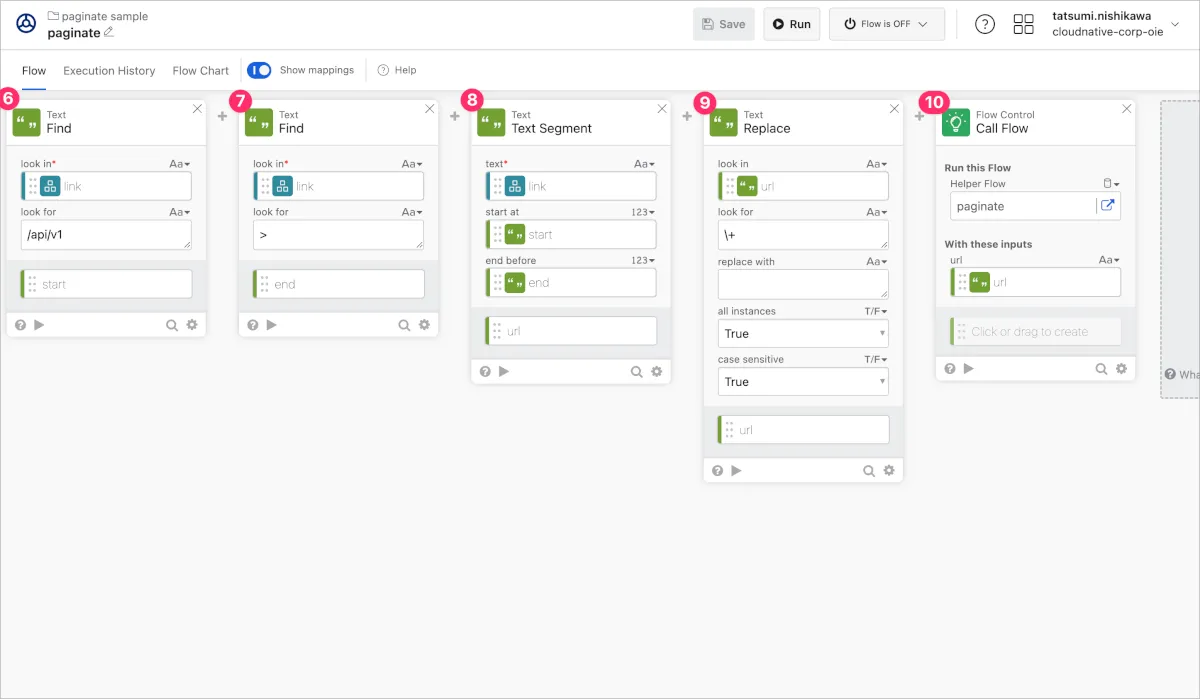1200x699 pixels.
Task: Open settings gear on Replace card
Action: [889, 470]
